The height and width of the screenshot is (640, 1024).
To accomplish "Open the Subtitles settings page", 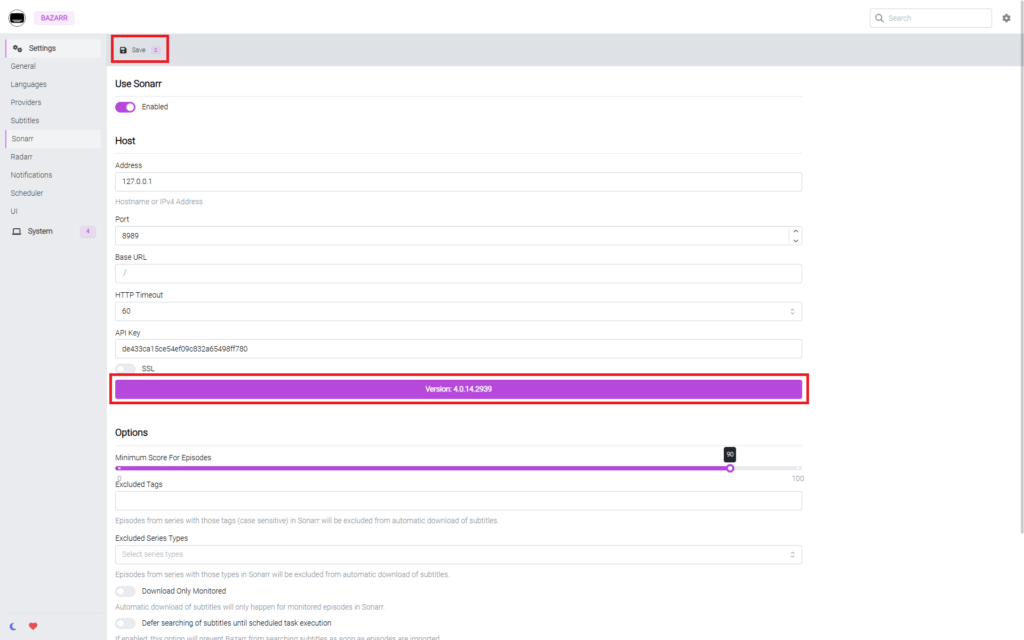I will point(54,121).
